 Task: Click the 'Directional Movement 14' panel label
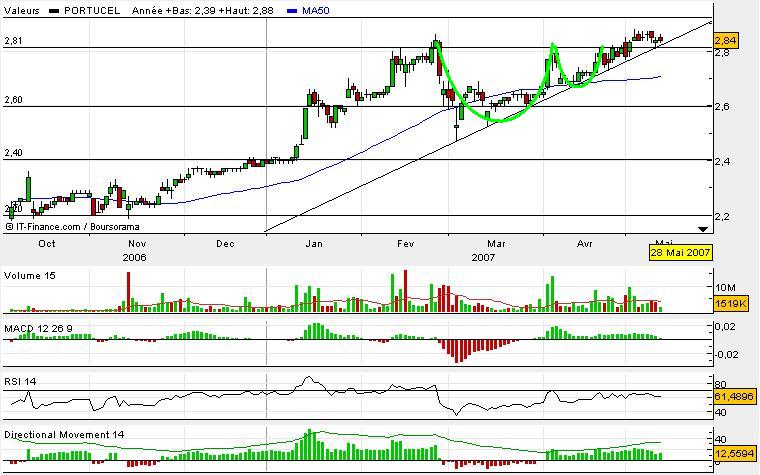(x=64, y=434)
